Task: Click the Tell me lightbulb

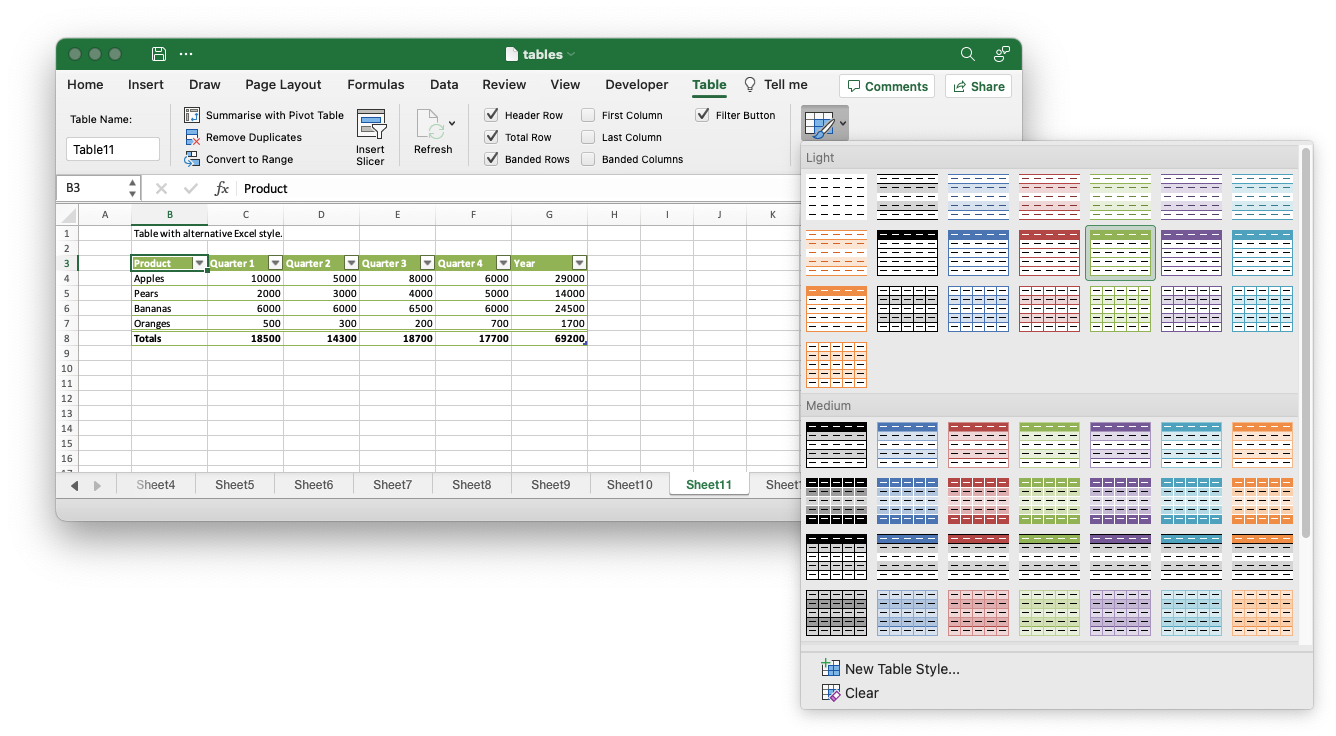Action: (x=750, y=85)
